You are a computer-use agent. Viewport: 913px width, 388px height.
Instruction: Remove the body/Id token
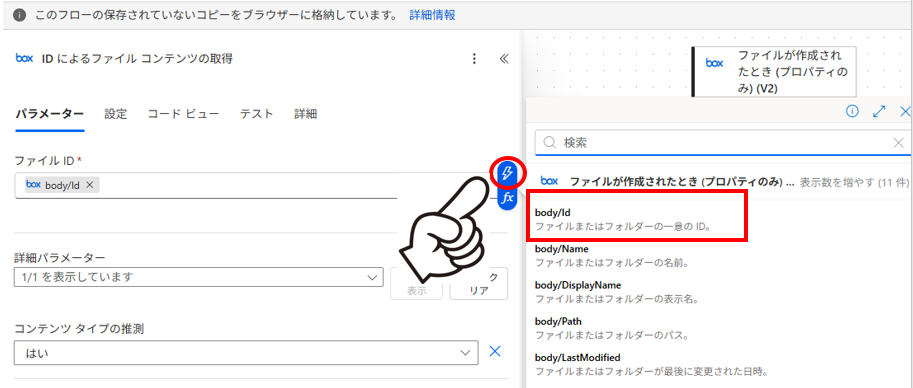[x=90, y=185]
